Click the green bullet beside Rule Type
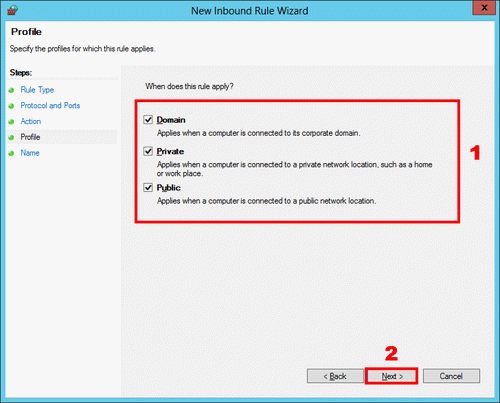This screenshot has width=500, height=403. tap(11, 90)
